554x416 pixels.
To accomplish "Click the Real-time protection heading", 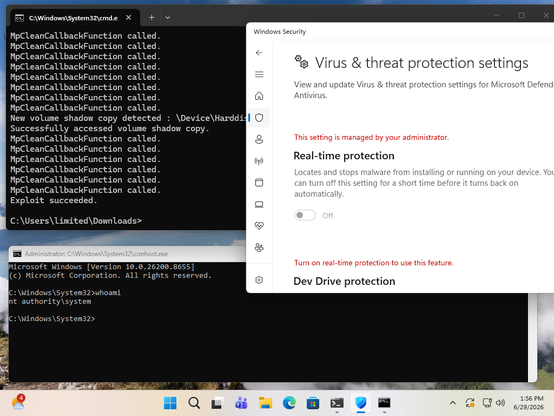I will tap(344, 156).
